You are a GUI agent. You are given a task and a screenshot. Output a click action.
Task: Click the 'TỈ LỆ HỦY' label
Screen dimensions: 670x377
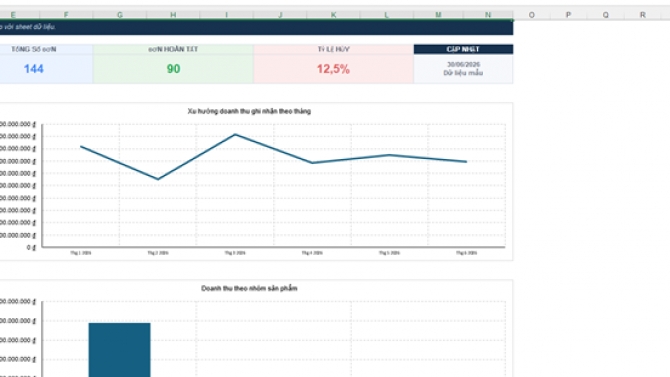point(333,49)
